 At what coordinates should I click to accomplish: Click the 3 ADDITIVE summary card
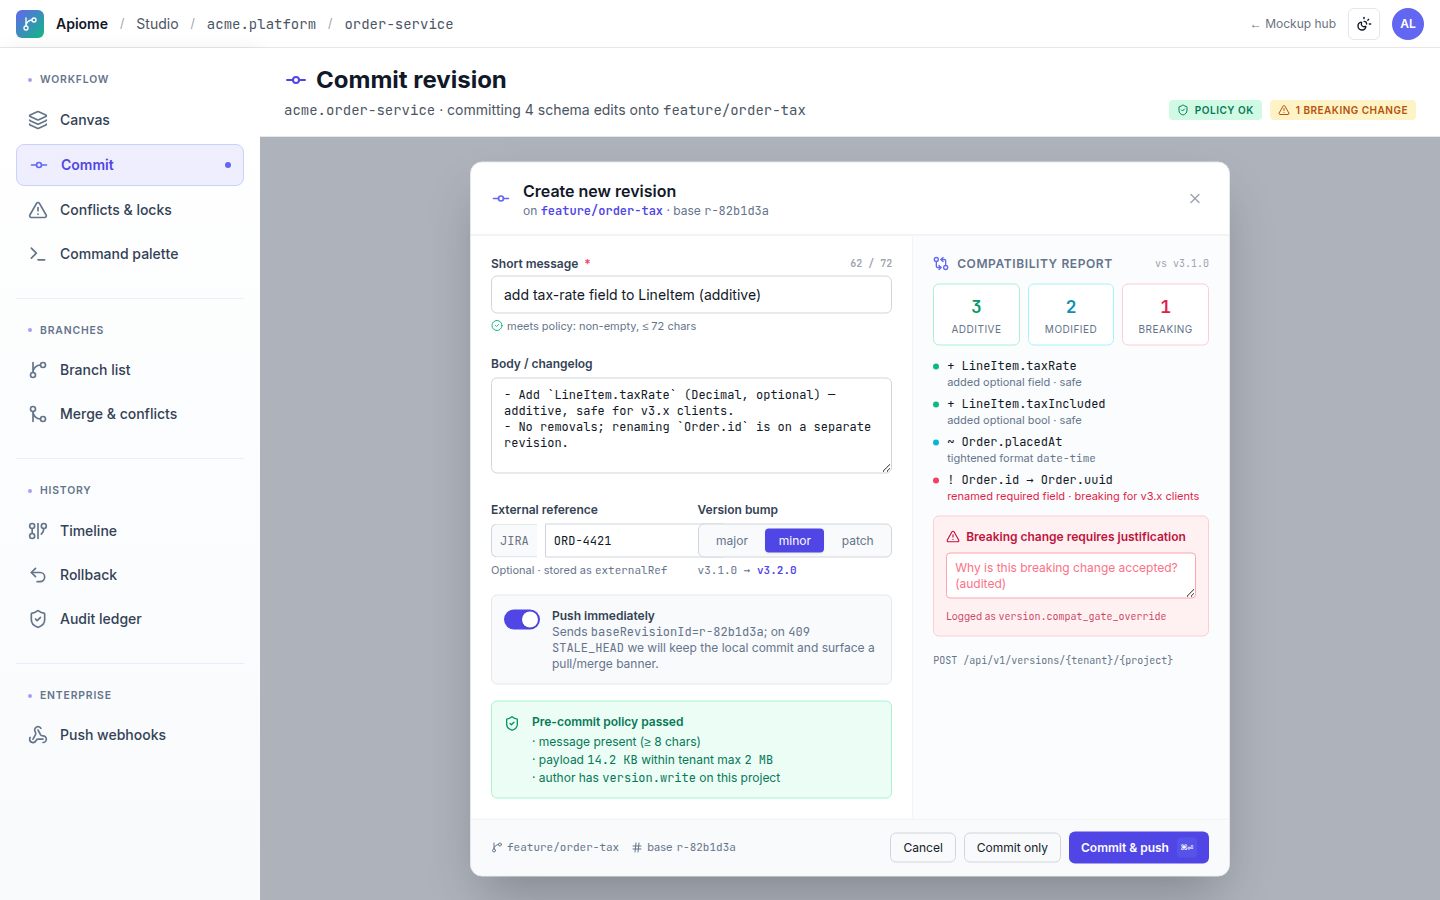pos(976,315)
